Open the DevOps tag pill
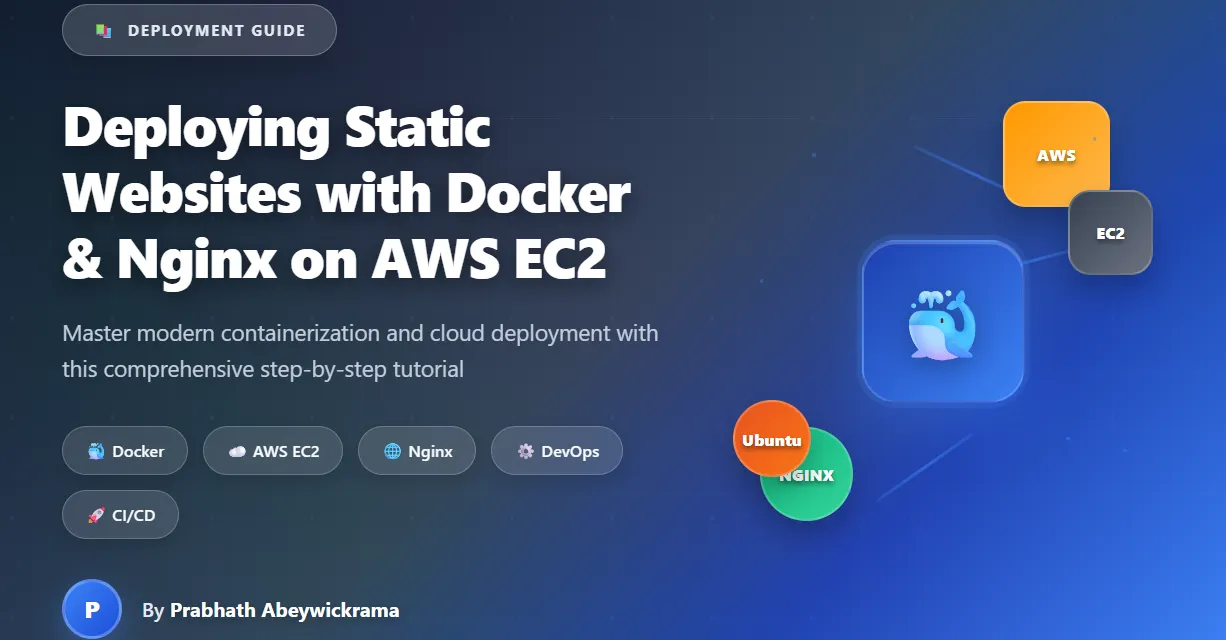This screenshot has width=1226, height=640. [x=557, y=450]
